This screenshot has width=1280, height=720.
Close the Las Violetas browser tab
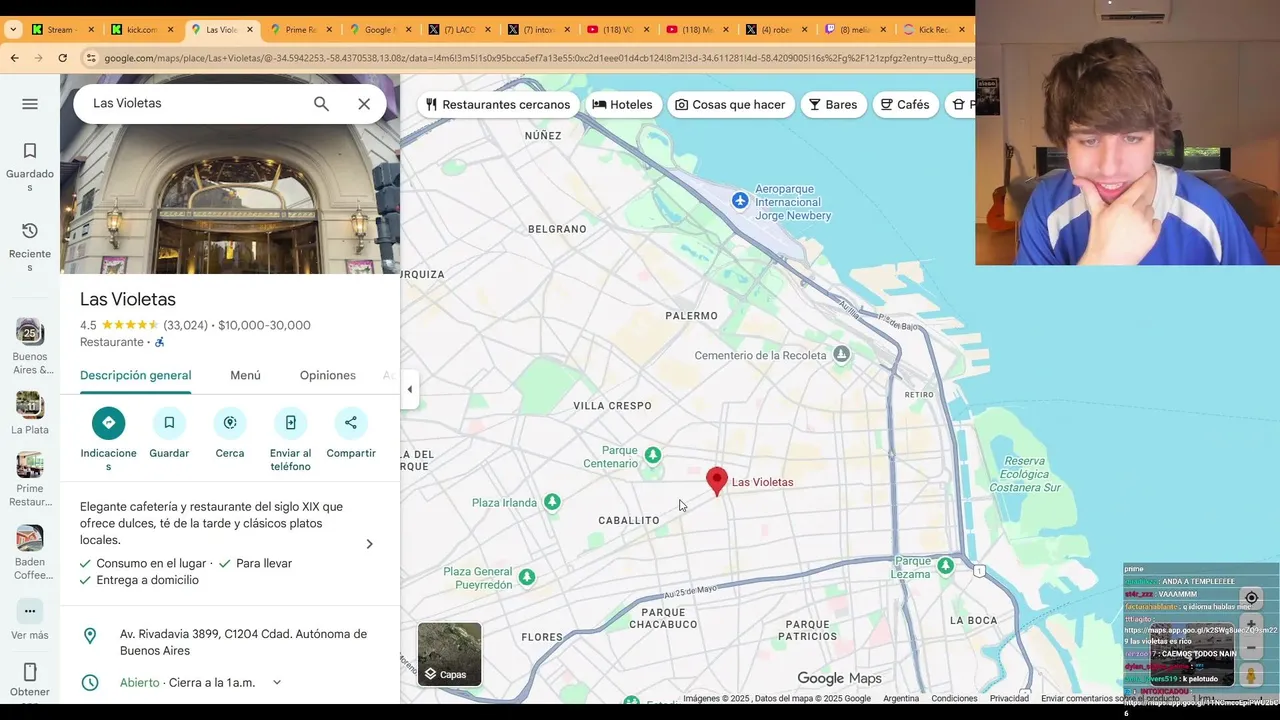[x=250, y=30]
